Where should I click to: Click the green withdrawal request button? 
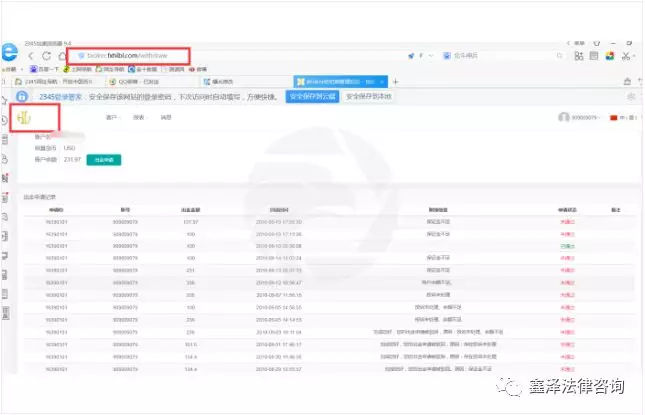tap(103, 158)
